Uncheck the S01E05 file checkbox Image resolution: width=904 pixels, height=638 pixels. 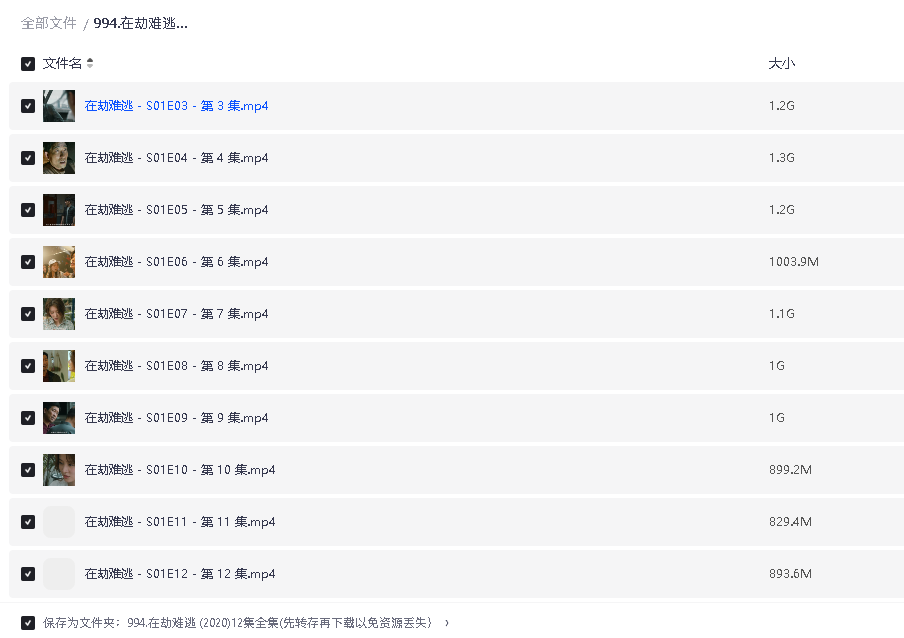[28, 210]
